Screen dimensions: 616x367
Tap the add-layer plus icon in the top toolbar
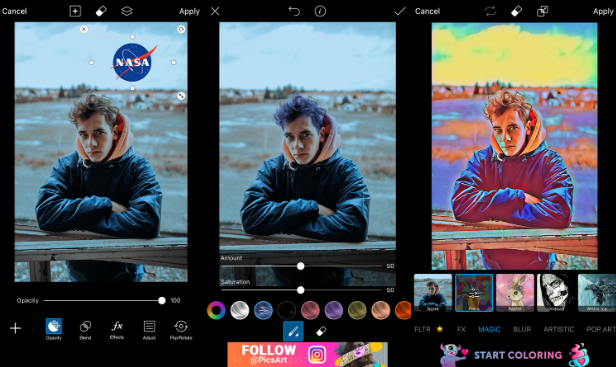point(75,11)
